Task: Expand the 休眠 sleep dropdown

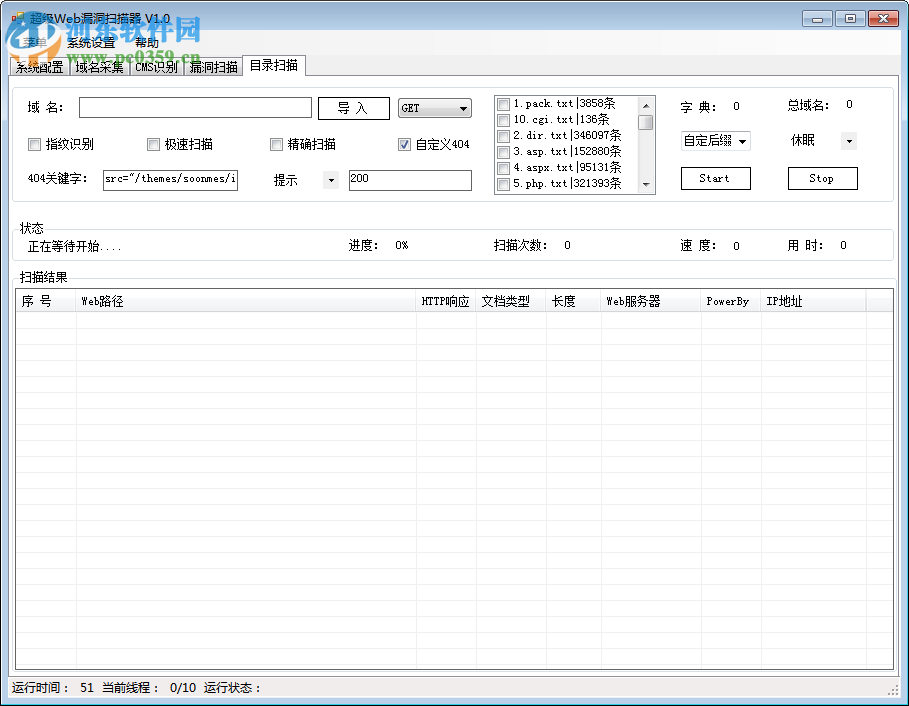Action: (849, 140)
